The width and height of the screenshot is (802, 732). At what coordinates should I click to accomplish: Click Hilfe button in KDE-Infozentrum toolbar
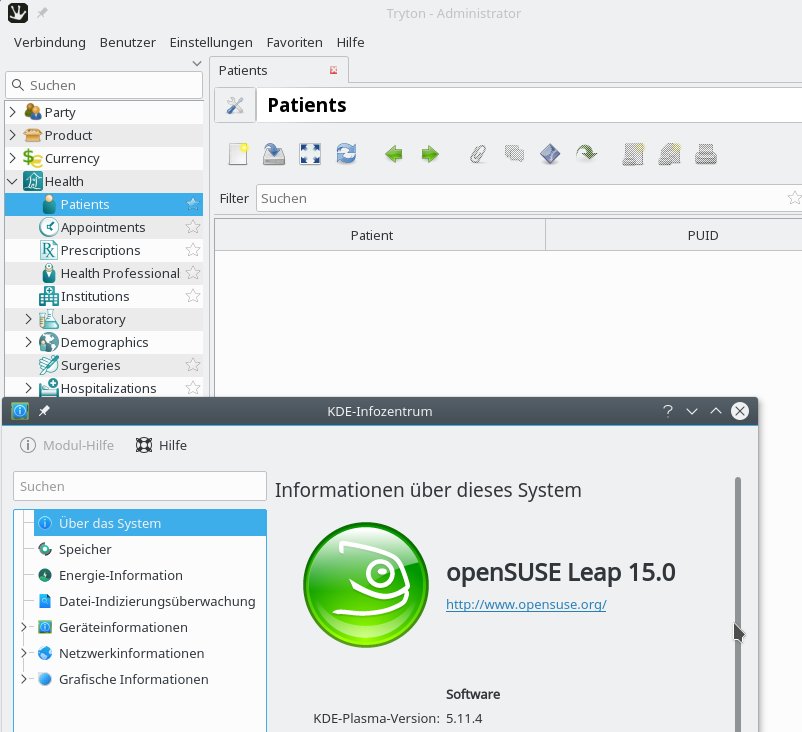tap(161, 445)
